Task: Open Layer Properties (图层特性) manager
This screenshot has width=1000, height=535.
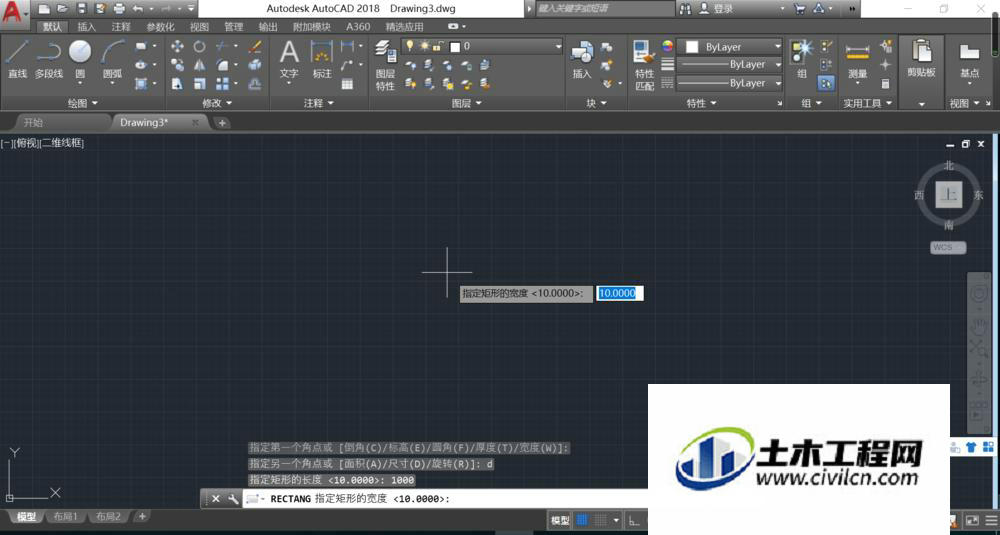Action: (385, 65)
